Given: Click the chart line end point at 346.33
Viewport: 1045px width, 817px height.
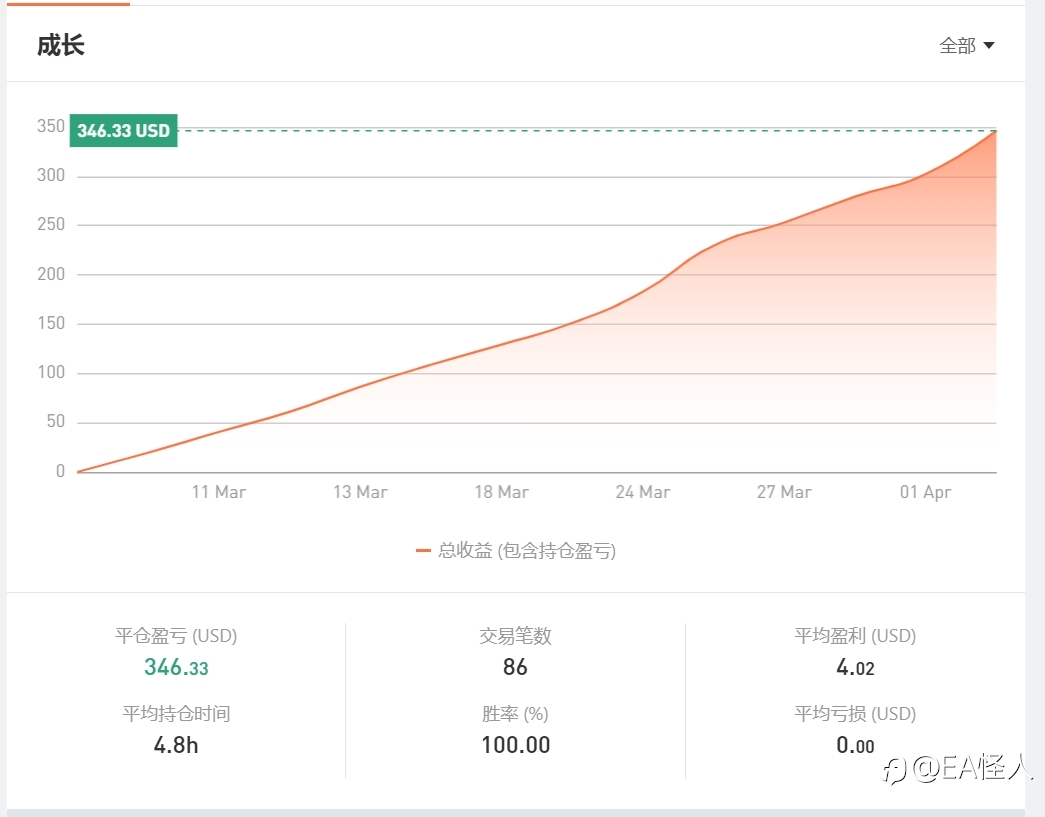Looking at the screenshot, I should click(996, 131).
